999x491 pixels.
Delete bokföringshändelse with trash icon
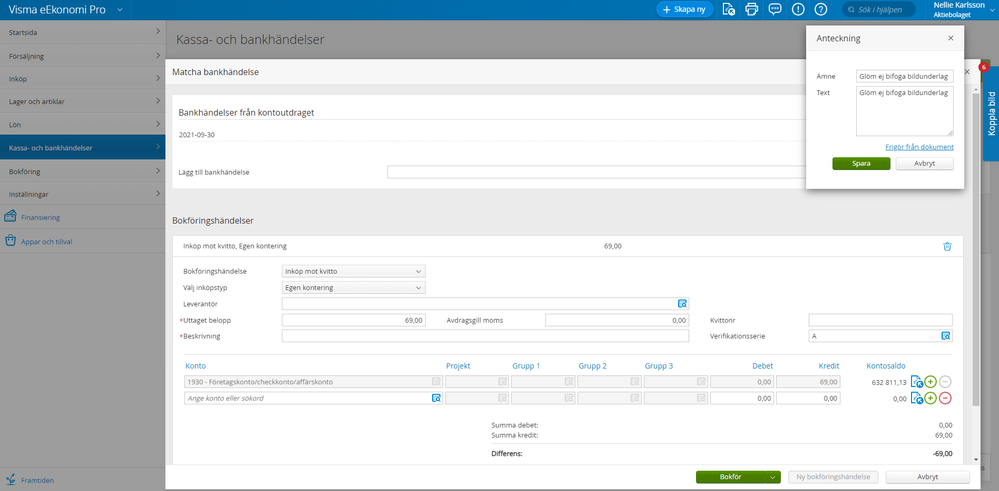(x=947, y=246)
